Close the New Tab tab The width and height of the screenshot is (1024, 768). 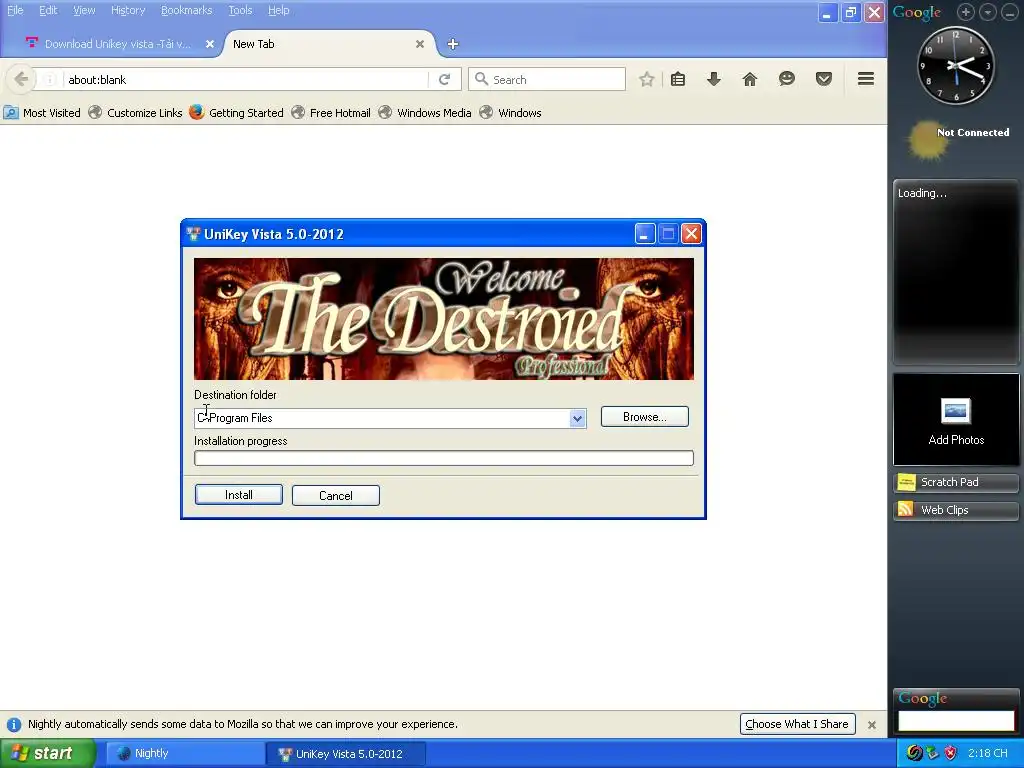coord(420,44)
